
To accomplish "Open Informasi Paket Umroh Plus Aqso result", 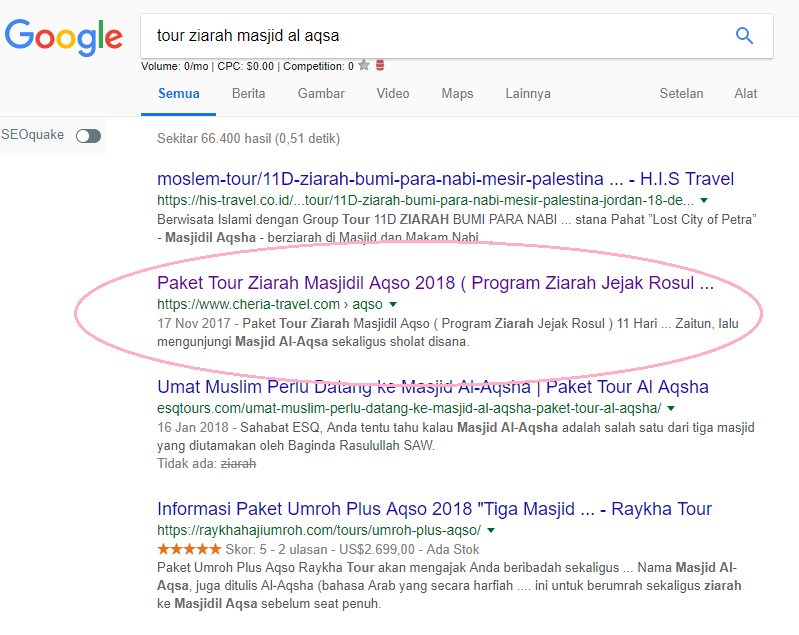I will pyautogui.click(x=434, y=509).
